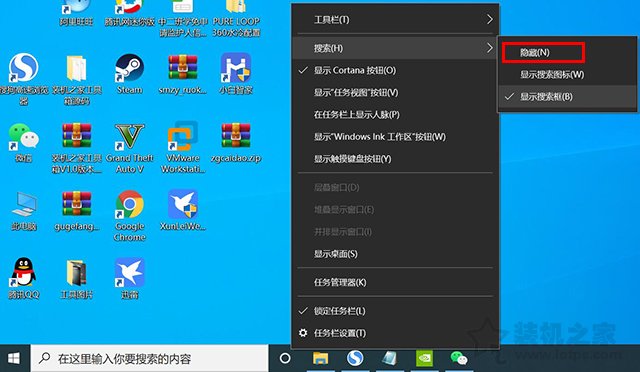640x372 pixels.
Task: Select the 此电脑 desktop icon
Action: (24, 211)
